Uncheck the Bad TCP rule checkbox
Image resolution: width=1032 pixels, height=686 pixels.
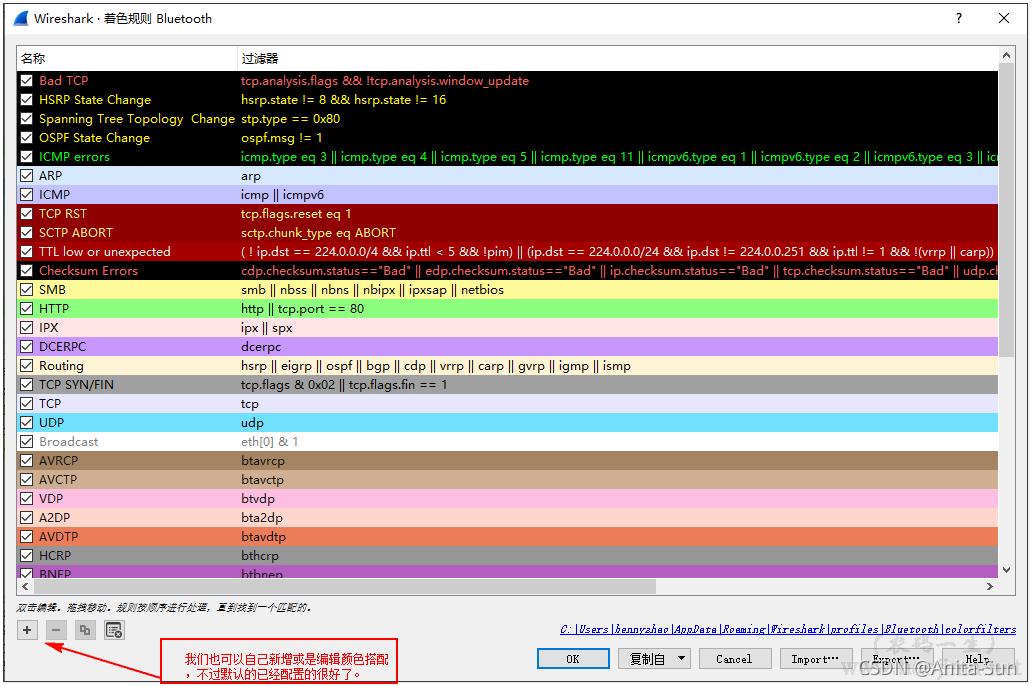27,80
